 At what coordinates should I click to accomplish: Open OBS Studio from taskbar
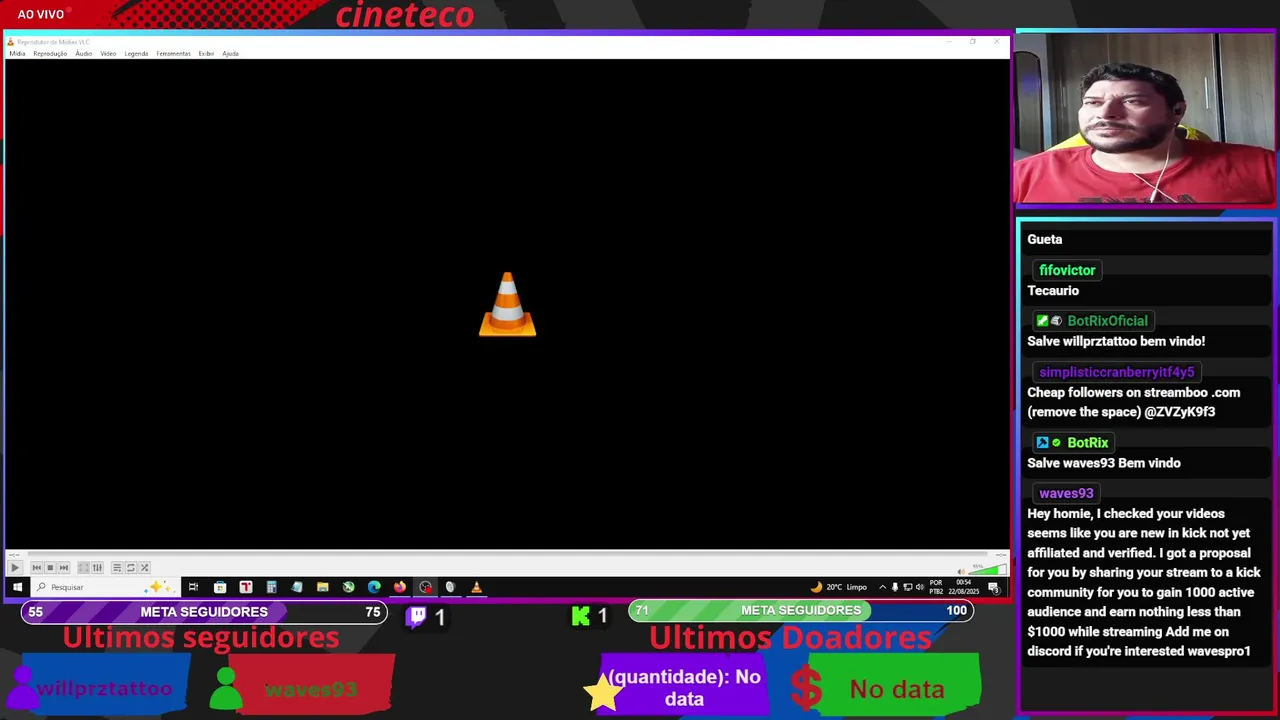coord(425,587)
